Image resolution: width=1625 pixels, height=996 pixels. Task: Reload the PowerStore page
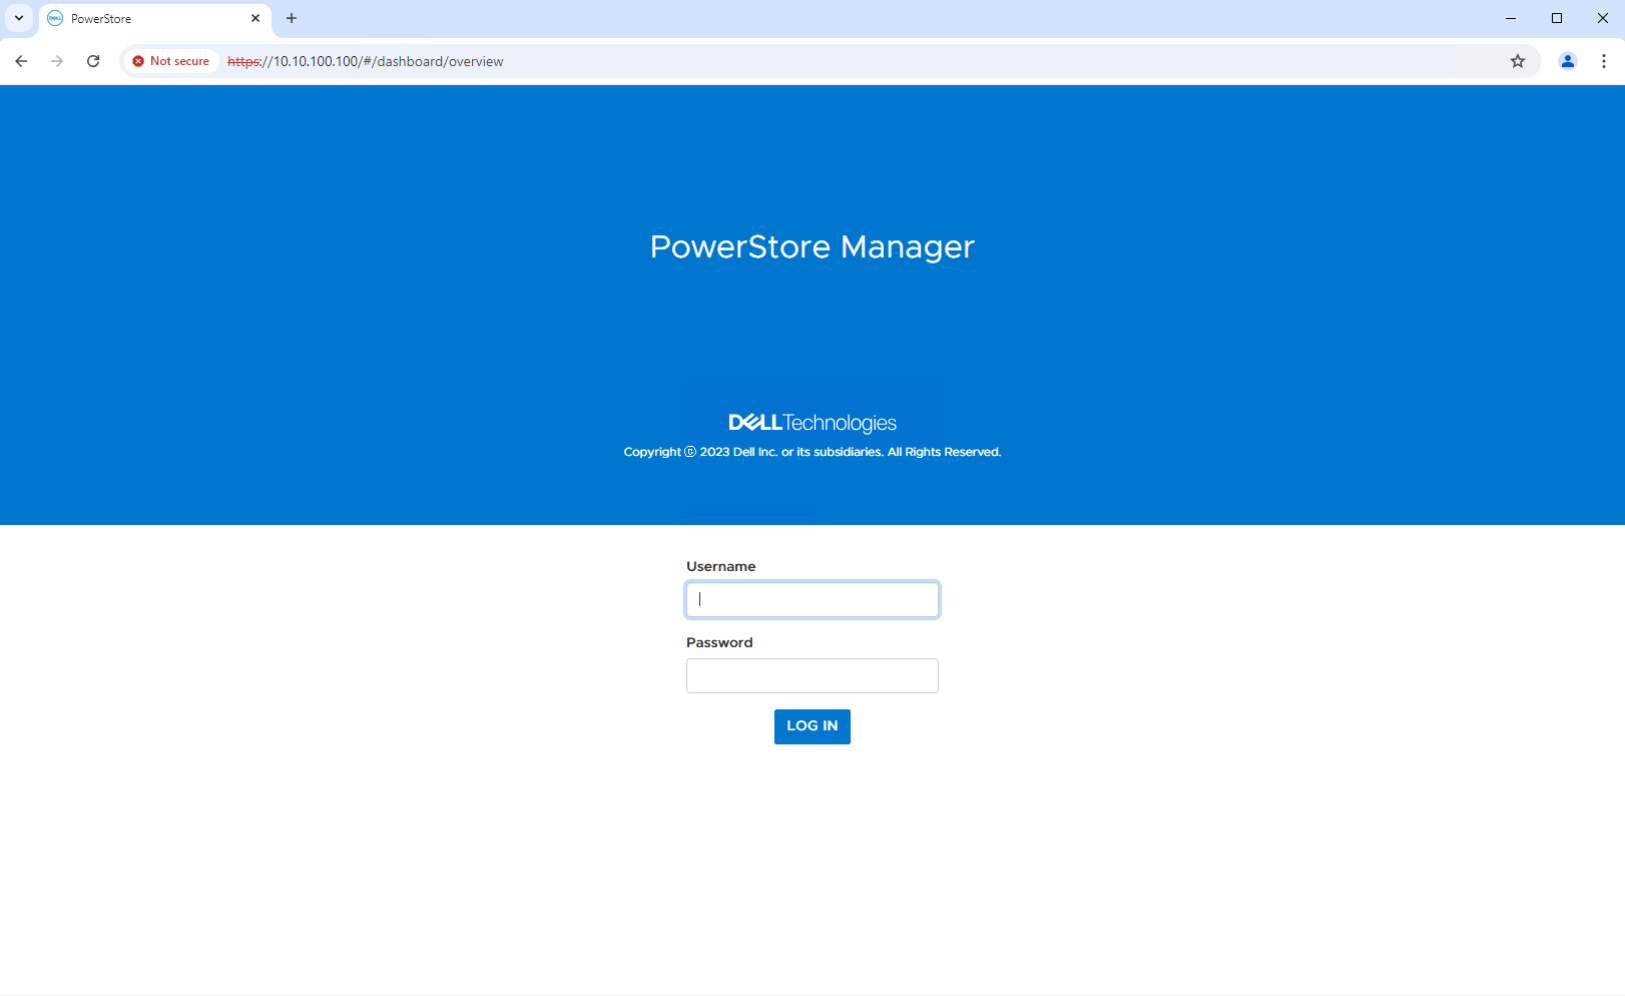coord(93,61)
